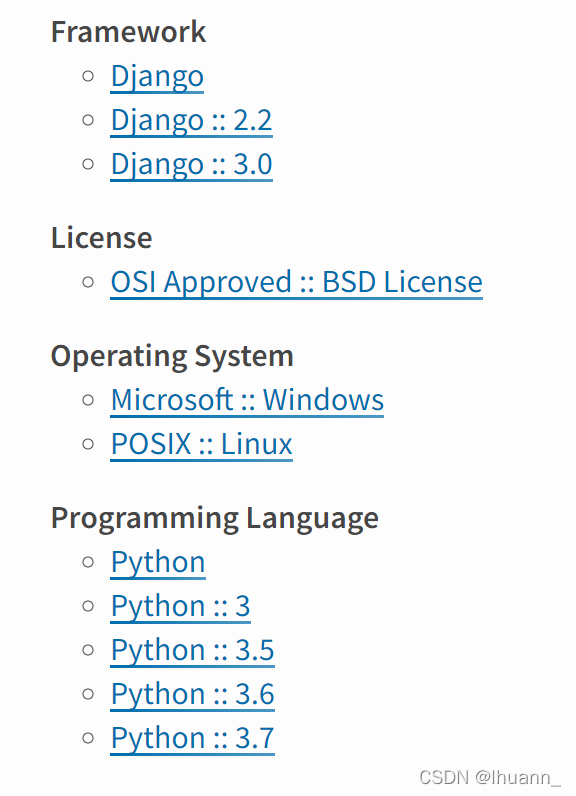This screenshot has height=796, width=576.
Task: Open the Django :: 2.2 link
Action: (x=191, y=120)
